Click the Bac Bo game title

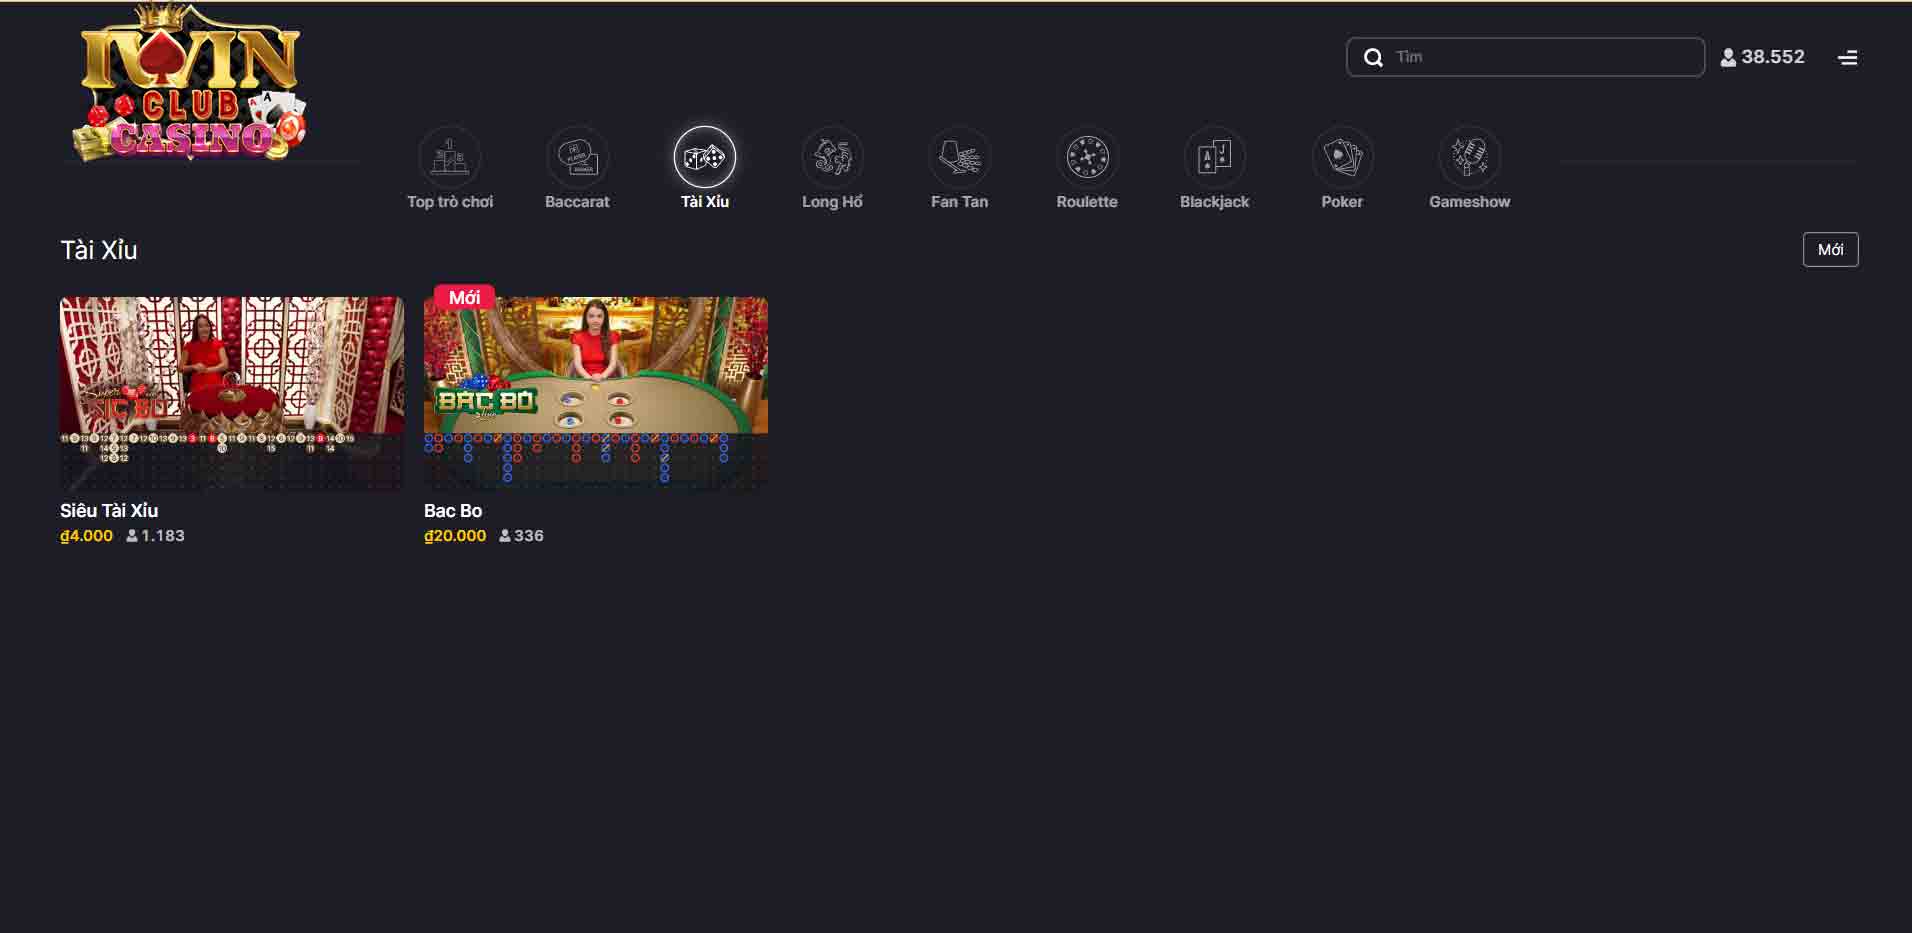[452, 511]
